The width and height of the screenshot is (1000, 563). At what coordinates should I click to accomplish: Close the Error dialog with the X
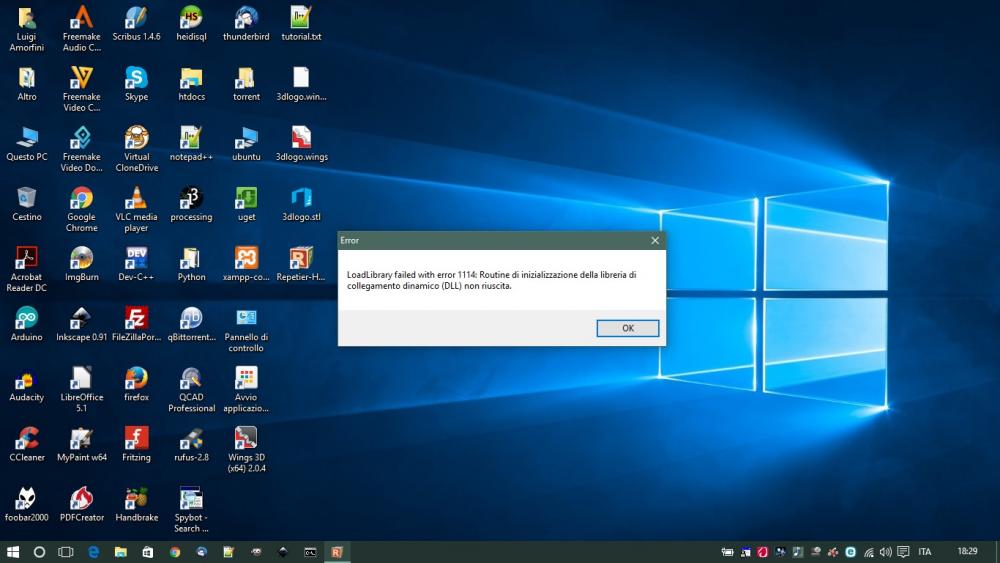point(655,241)
